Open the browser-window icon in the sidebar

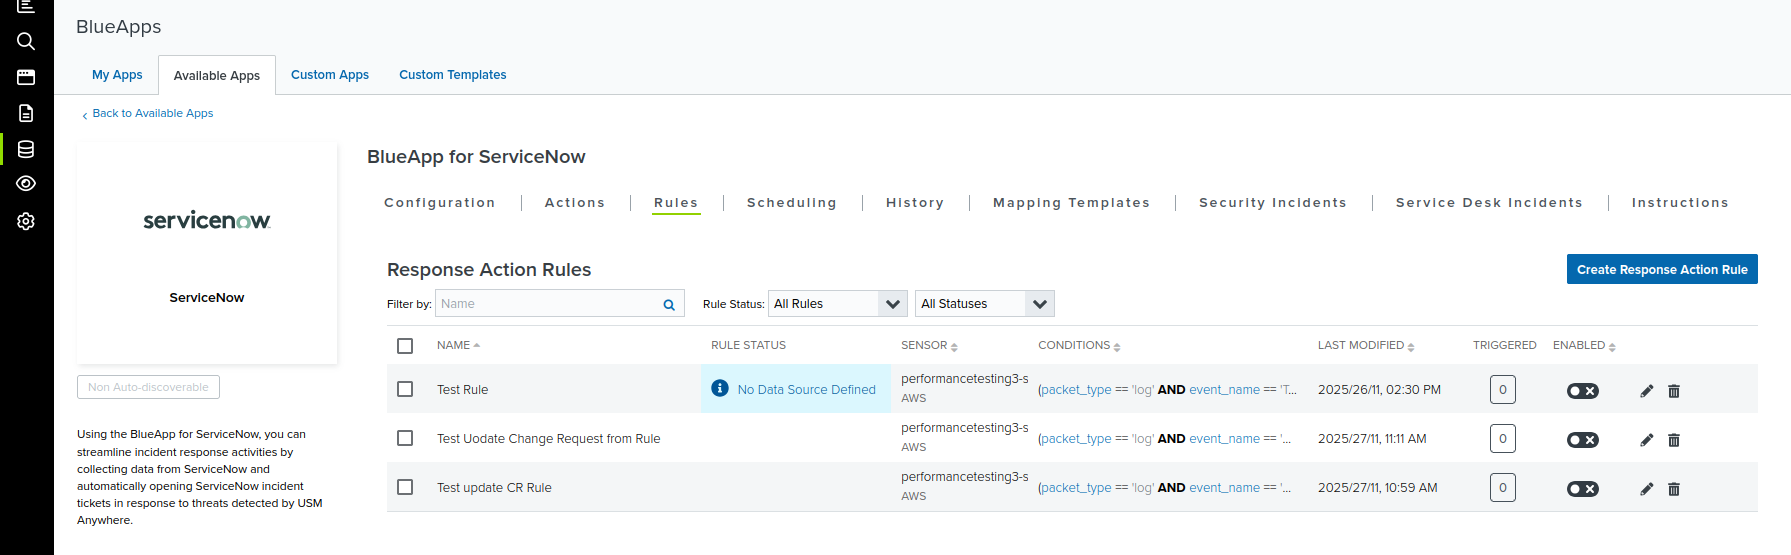tap(26, 77)
